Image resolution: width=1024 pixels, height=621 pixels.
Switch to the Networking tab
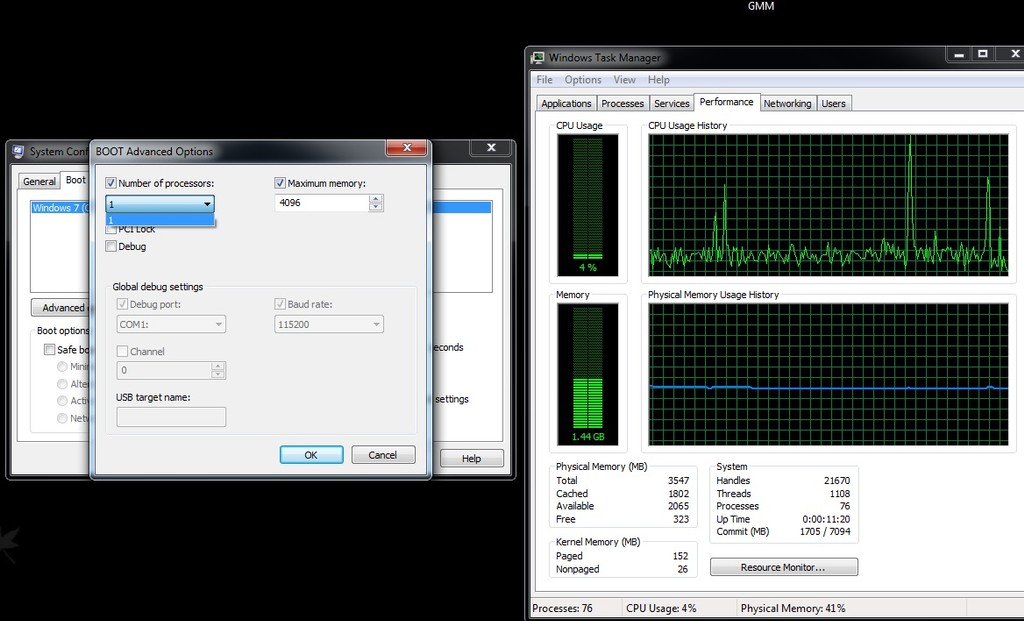tap(787, 103)
